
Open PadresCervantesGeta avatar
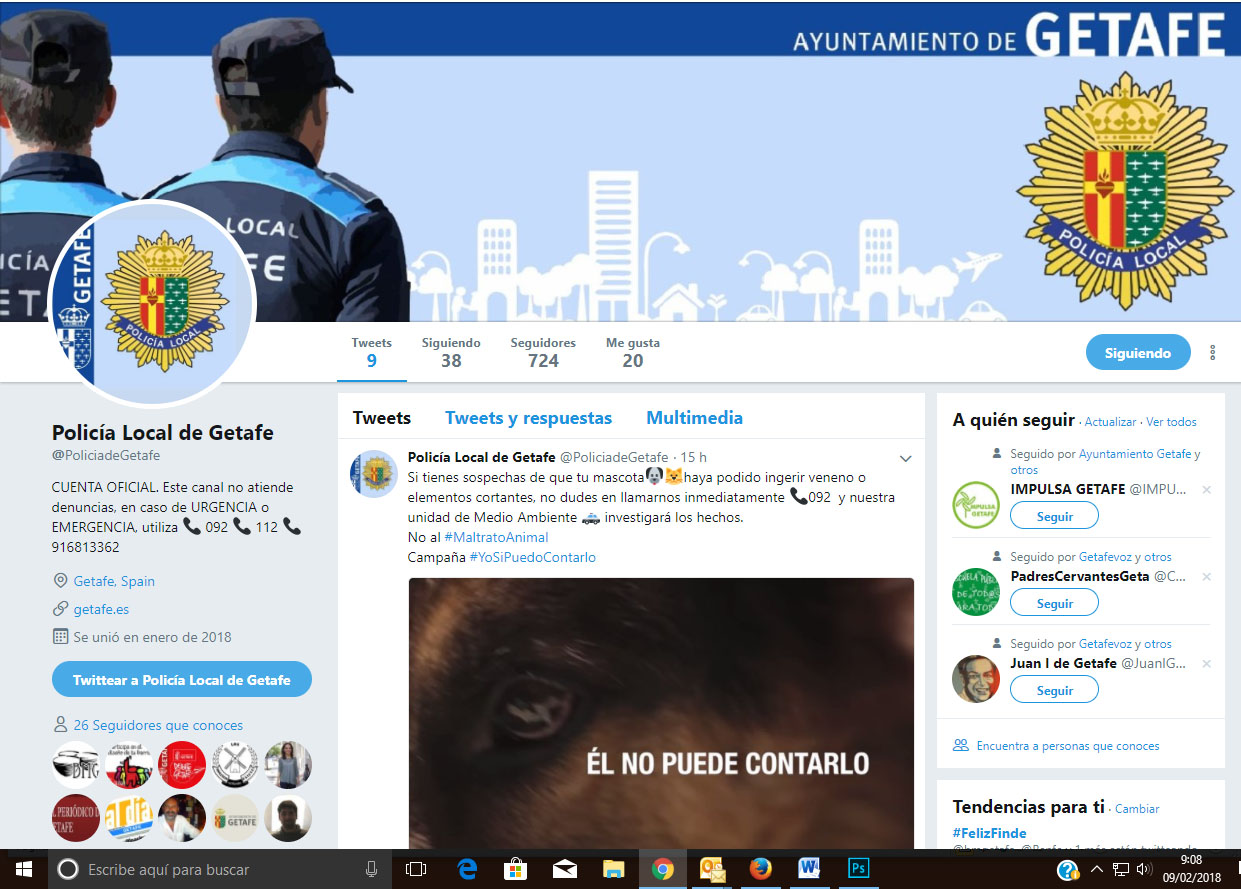(x=976, y=592)
